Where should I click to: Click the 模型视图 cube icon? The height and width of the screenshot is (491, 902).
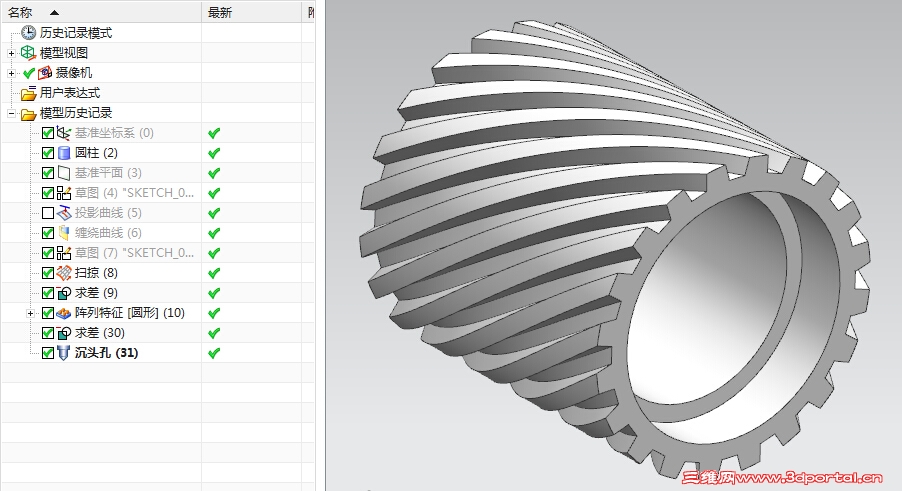click(28, 53)
